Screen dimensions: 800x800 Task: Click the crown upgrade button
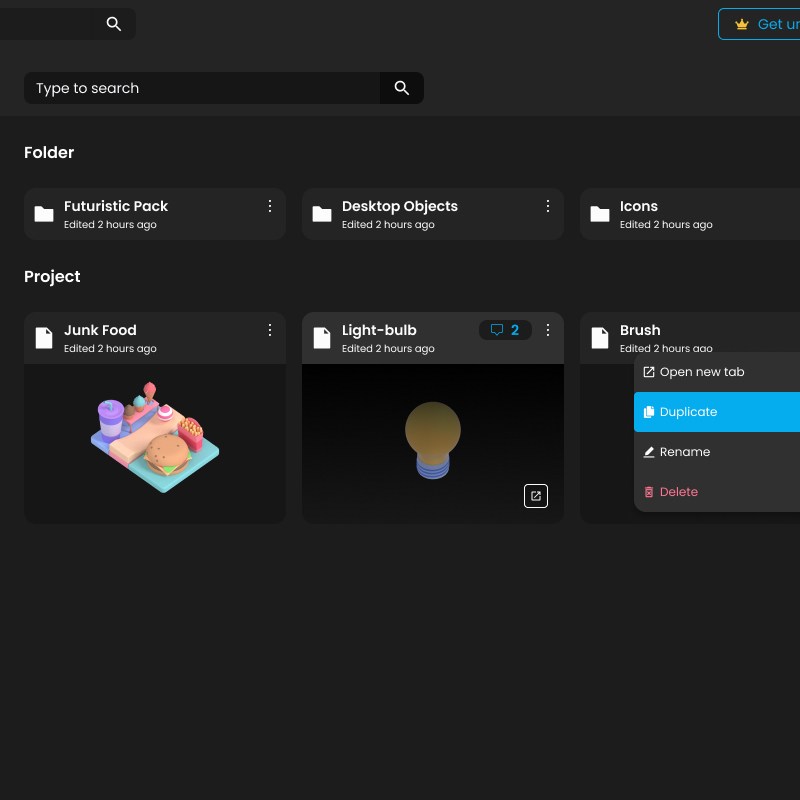click(x=760, y=24)
